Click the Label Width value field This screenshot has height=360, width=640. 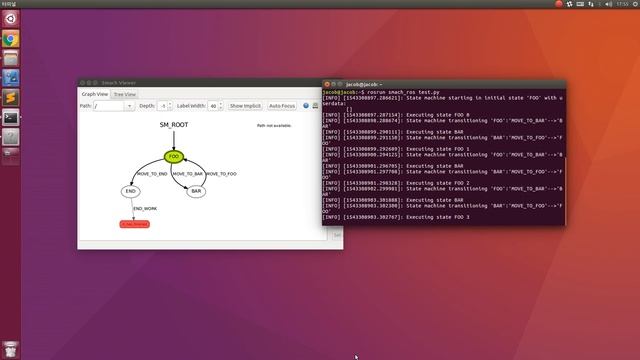213,106
